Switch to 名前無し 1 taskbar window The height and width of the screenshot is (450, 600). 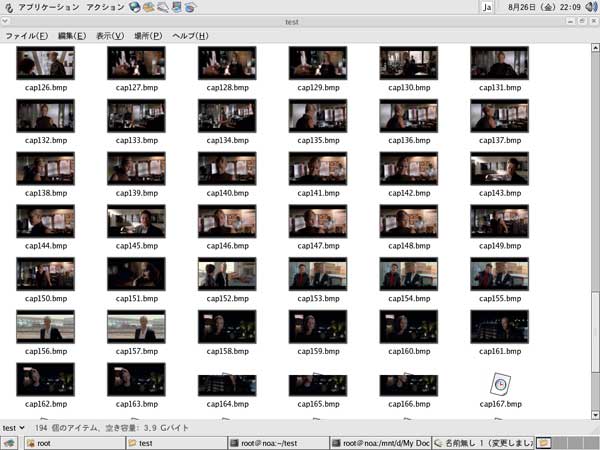coord(483,443)
